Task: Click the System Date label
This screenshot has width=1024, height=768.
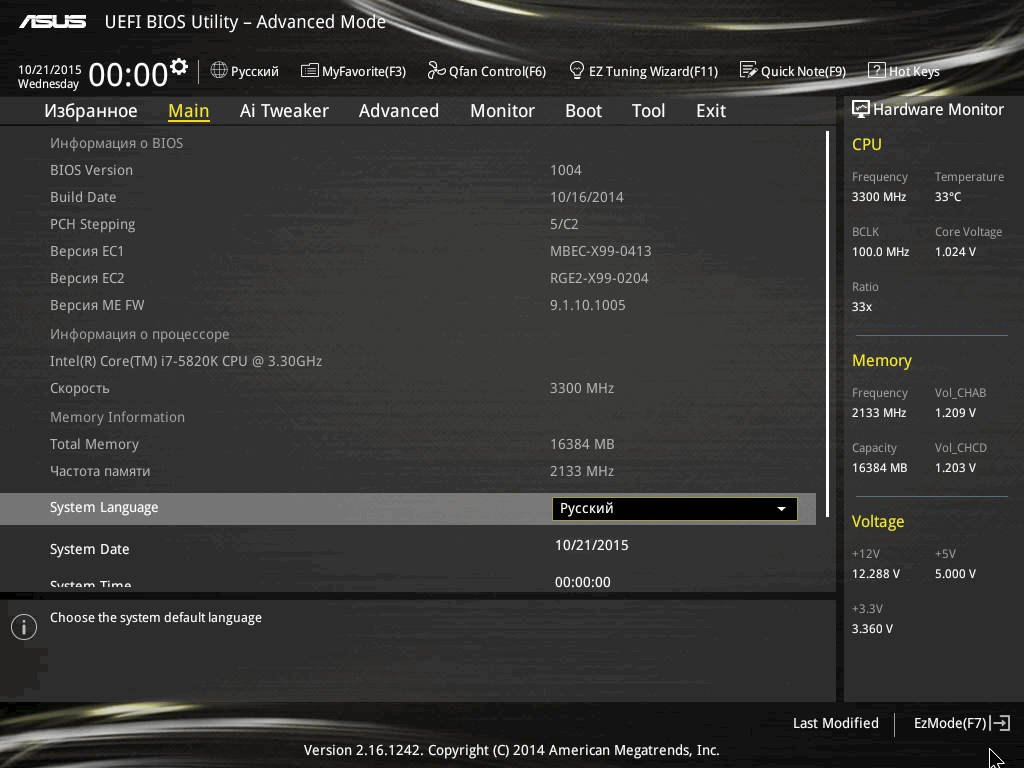Action: tap(89, 549)
